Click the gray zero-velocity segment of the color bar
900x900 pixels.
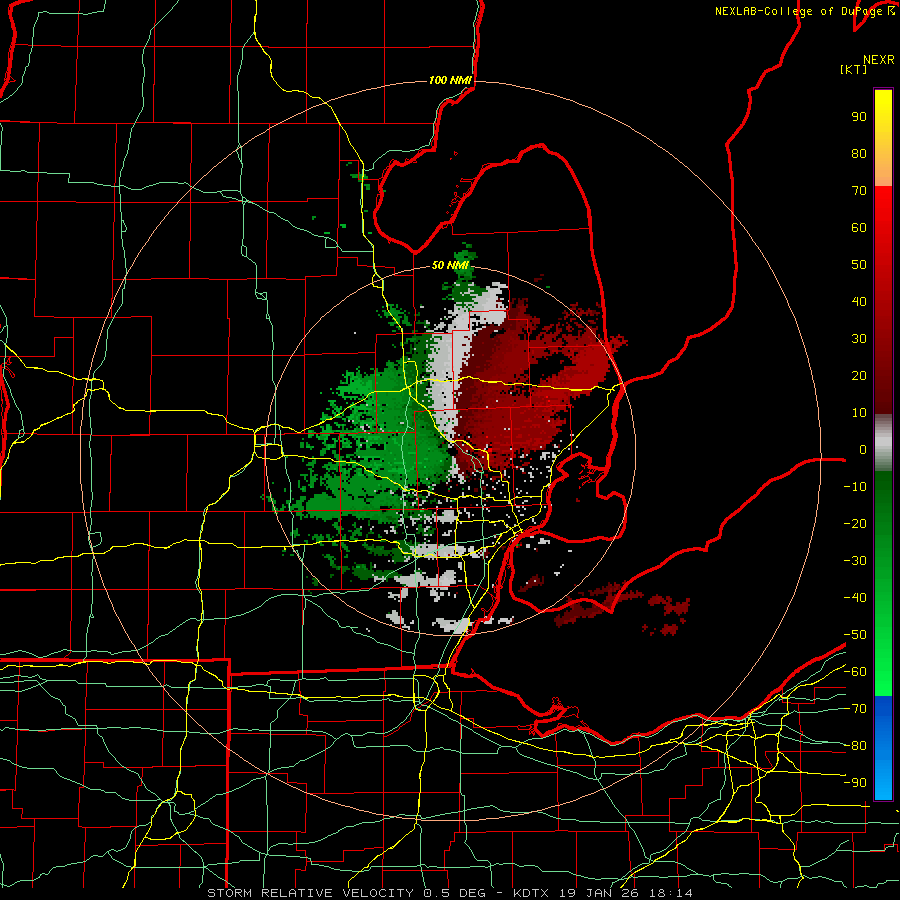[883, 442]
